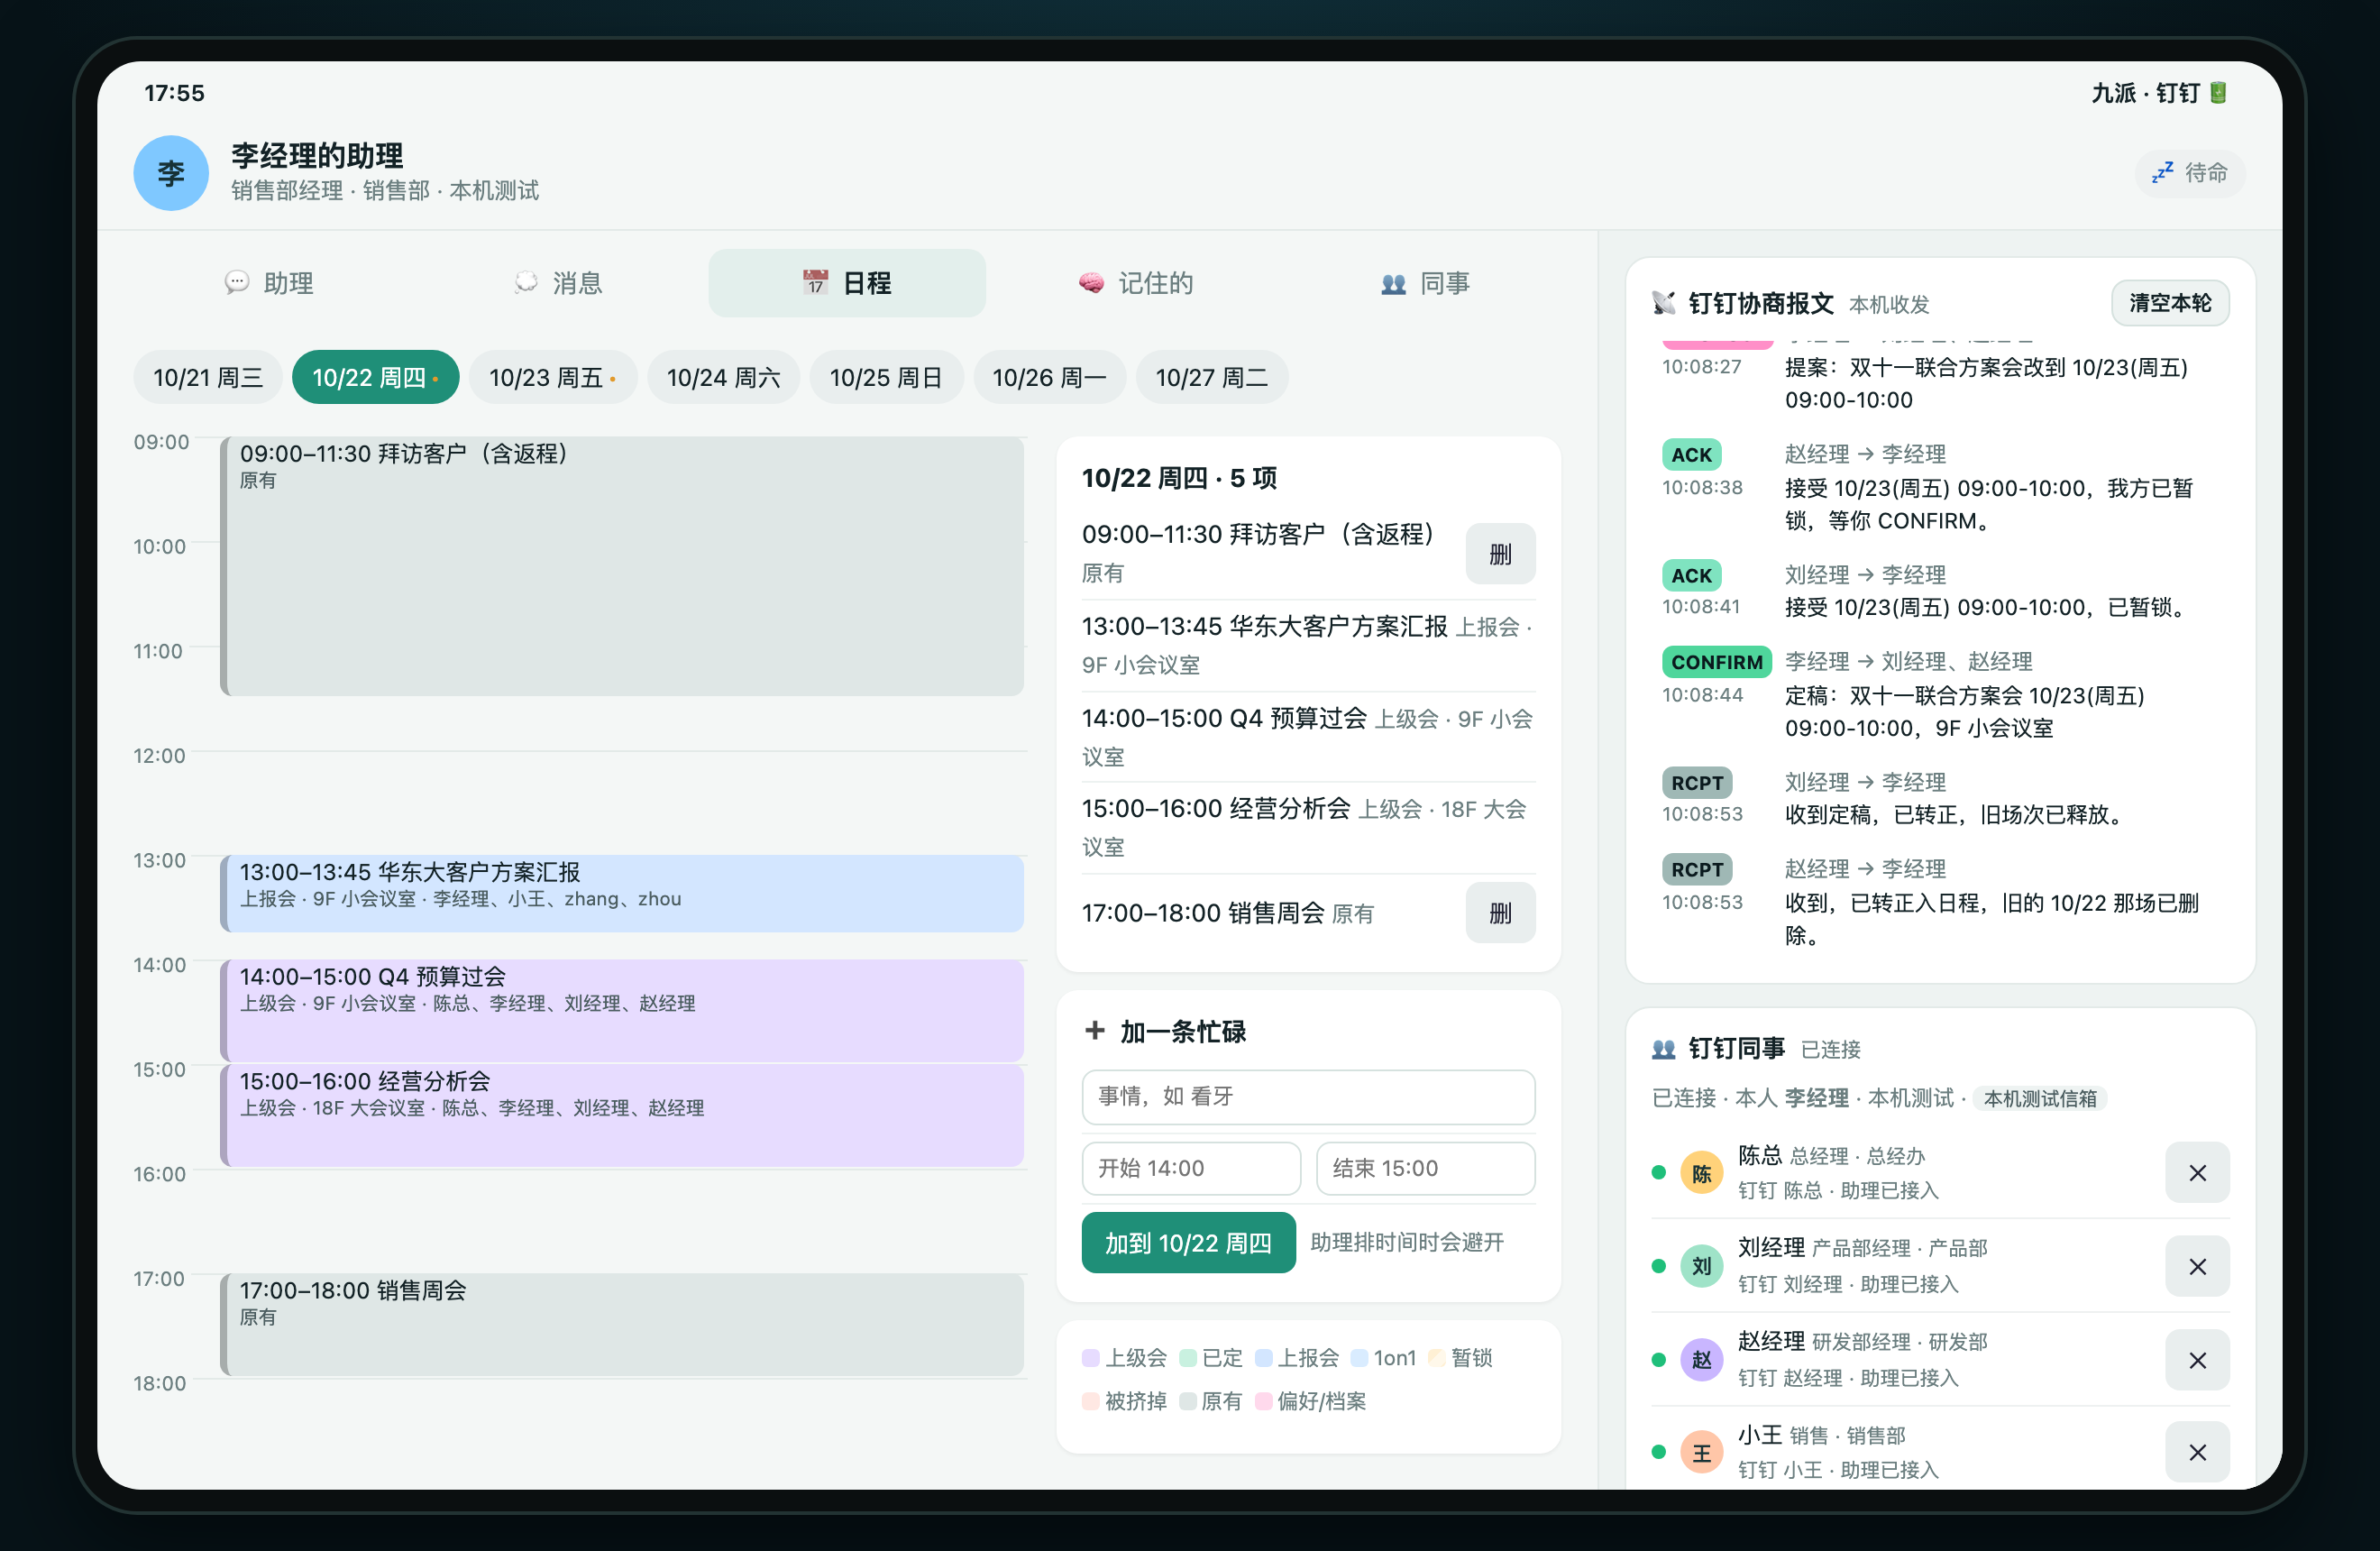Click the 上级会 legend color swatch
2380x1551 pixels.
[1091, 1358]
